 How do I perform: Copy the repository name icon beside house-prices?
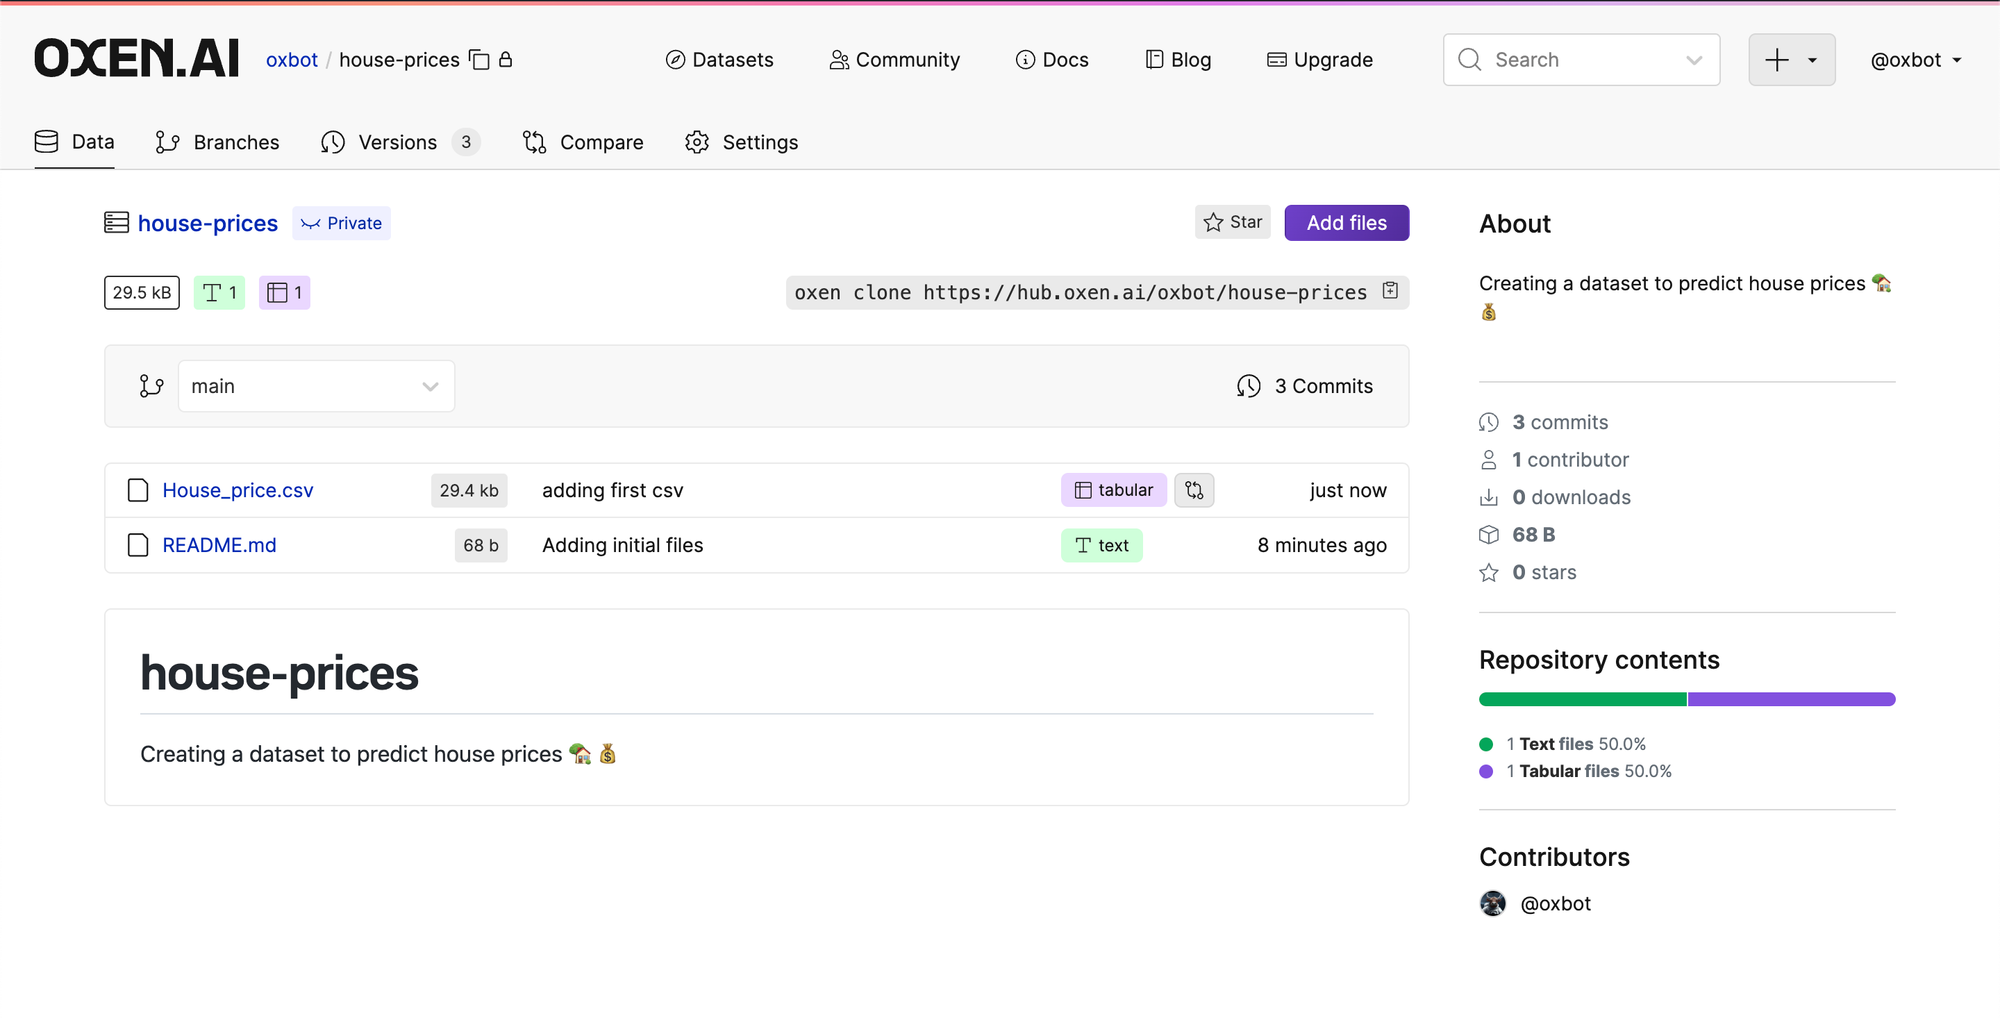pos(480,60)
